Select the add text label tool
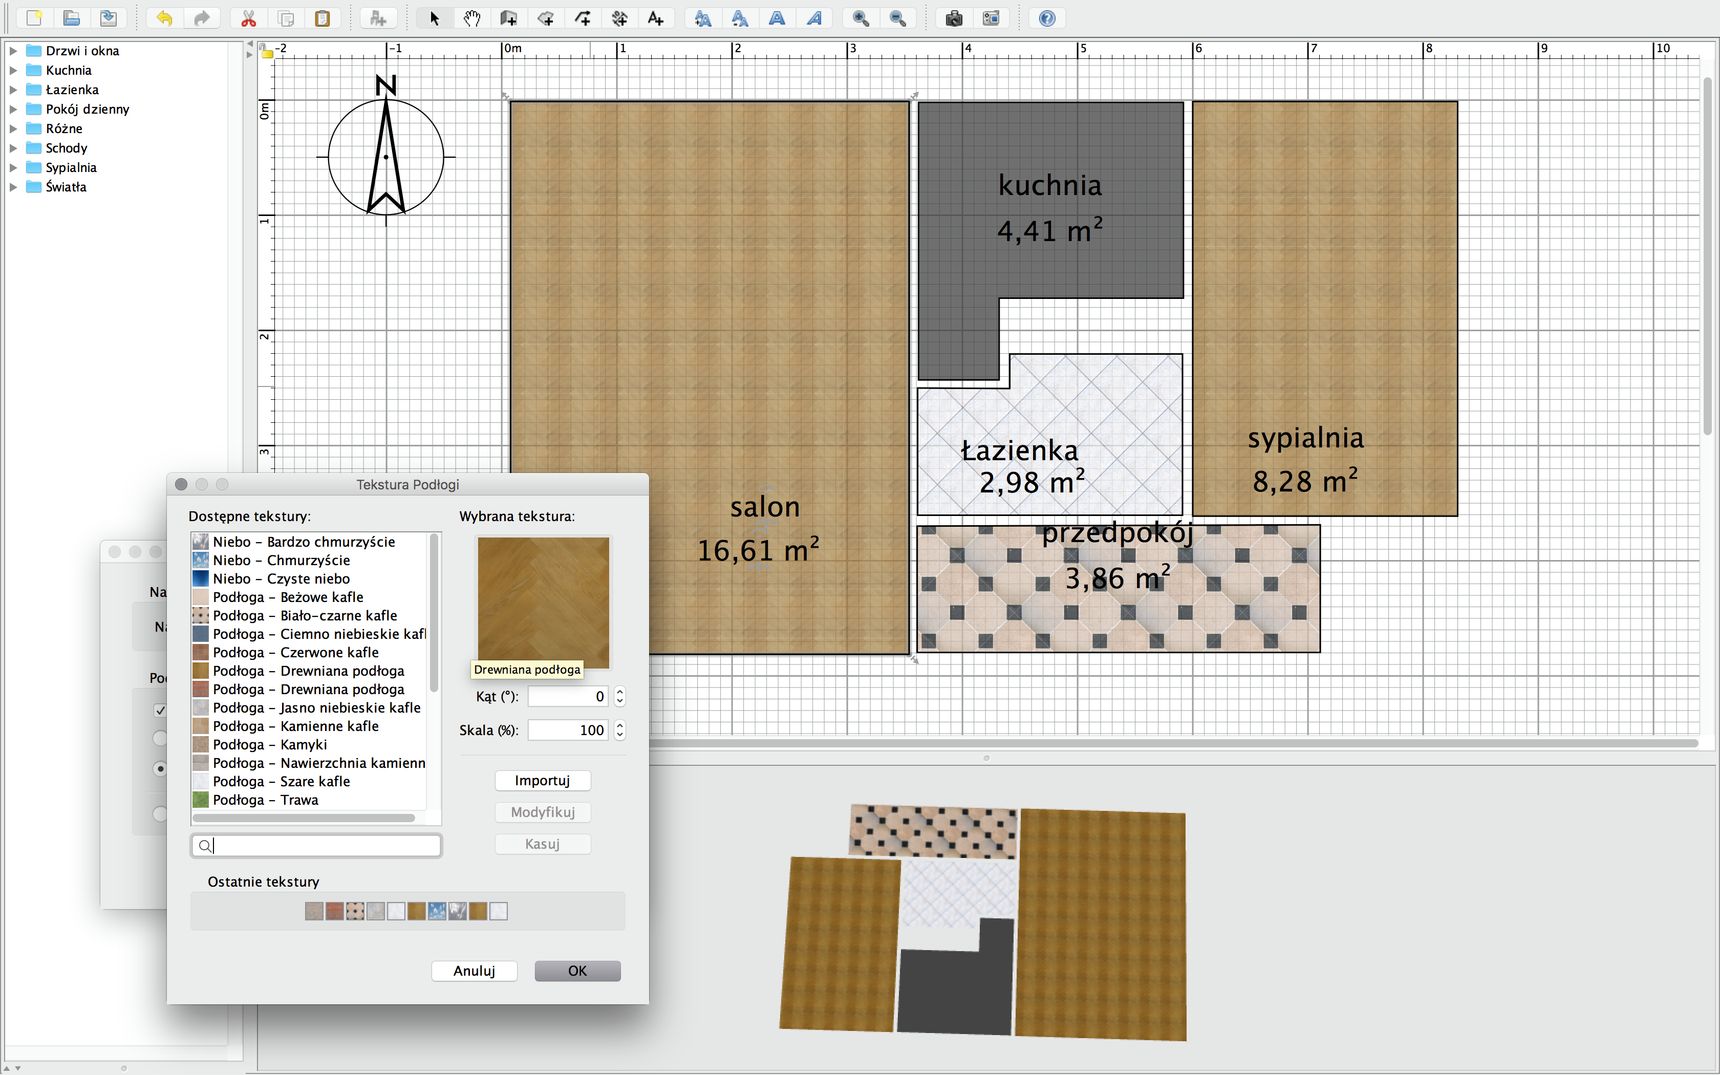The height and width of the screenshot is (1075, 1720). tap(656, 18)
